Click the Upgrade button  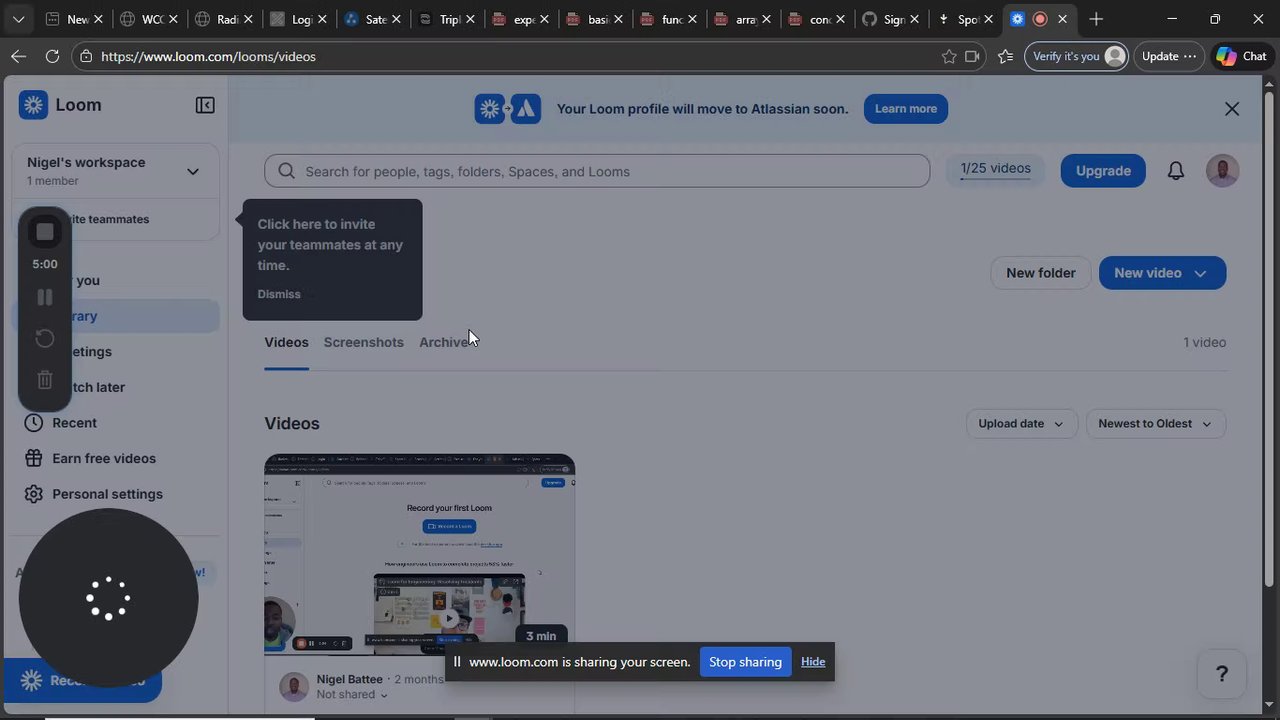tap(1103, 171)
